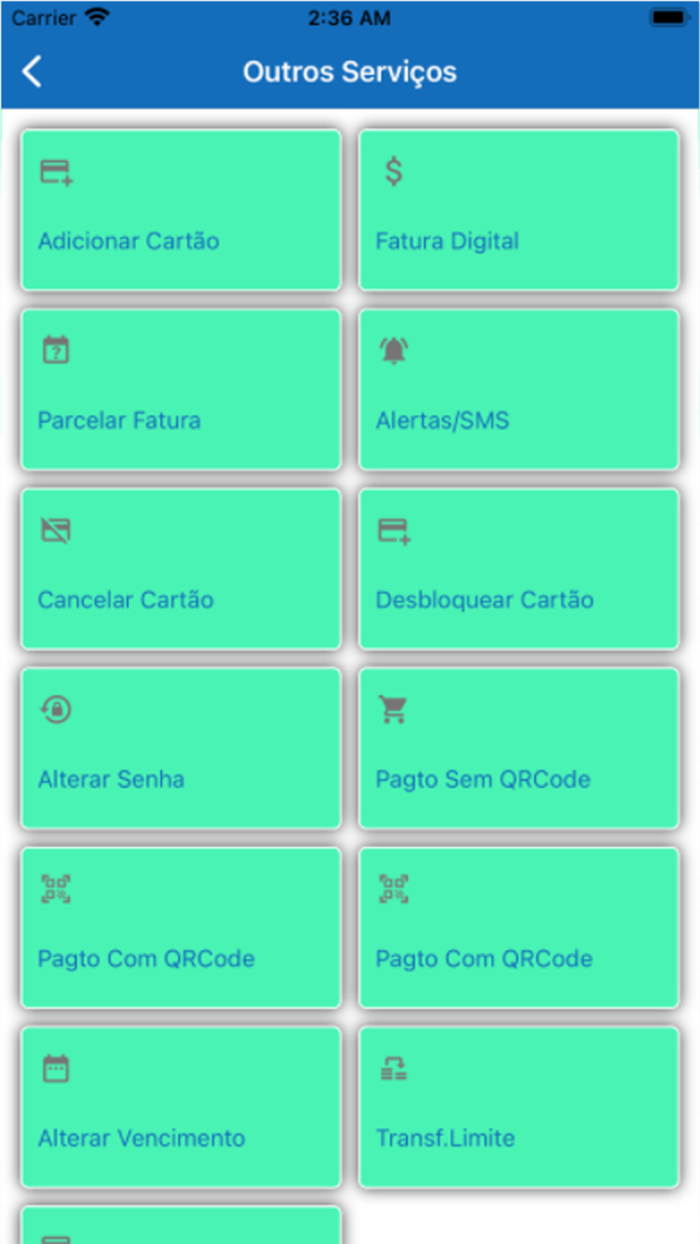Tap the lock refresh icon on Alterar Senha
This screenshot has width=700, height=1244.
coord(55,708)
